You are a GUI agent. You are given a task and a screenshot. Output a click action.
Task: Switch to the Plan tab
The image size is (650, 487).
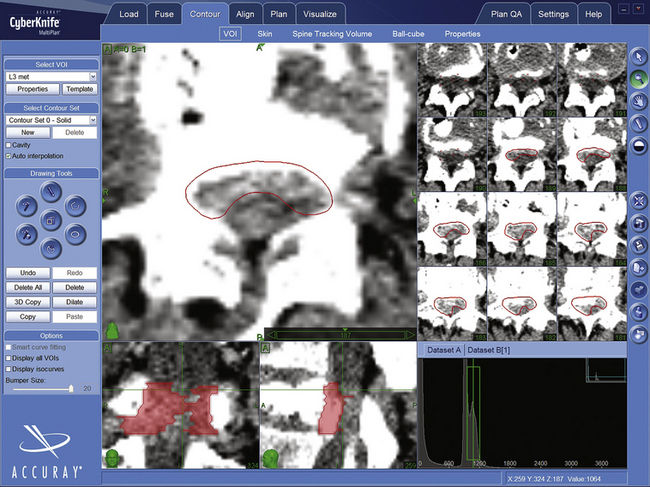coord(279,14)
